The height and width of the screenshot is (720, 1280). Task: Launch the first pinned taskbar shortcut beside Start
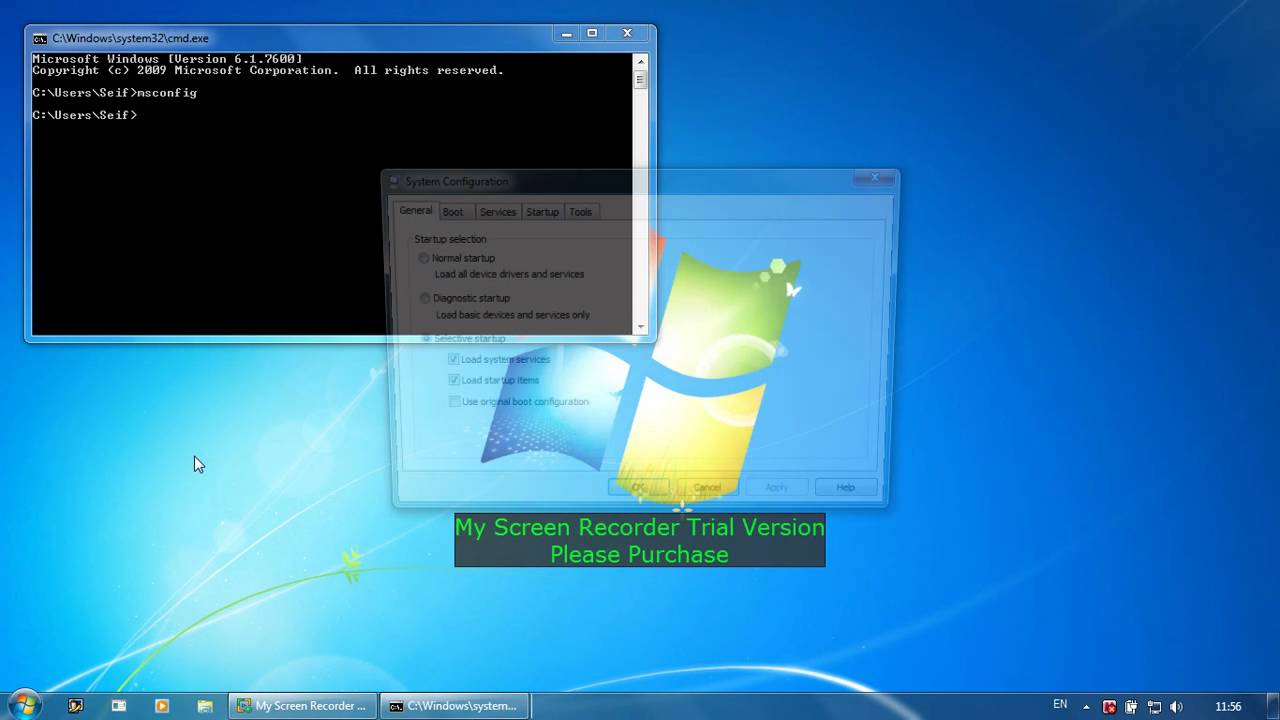[75, 706]
